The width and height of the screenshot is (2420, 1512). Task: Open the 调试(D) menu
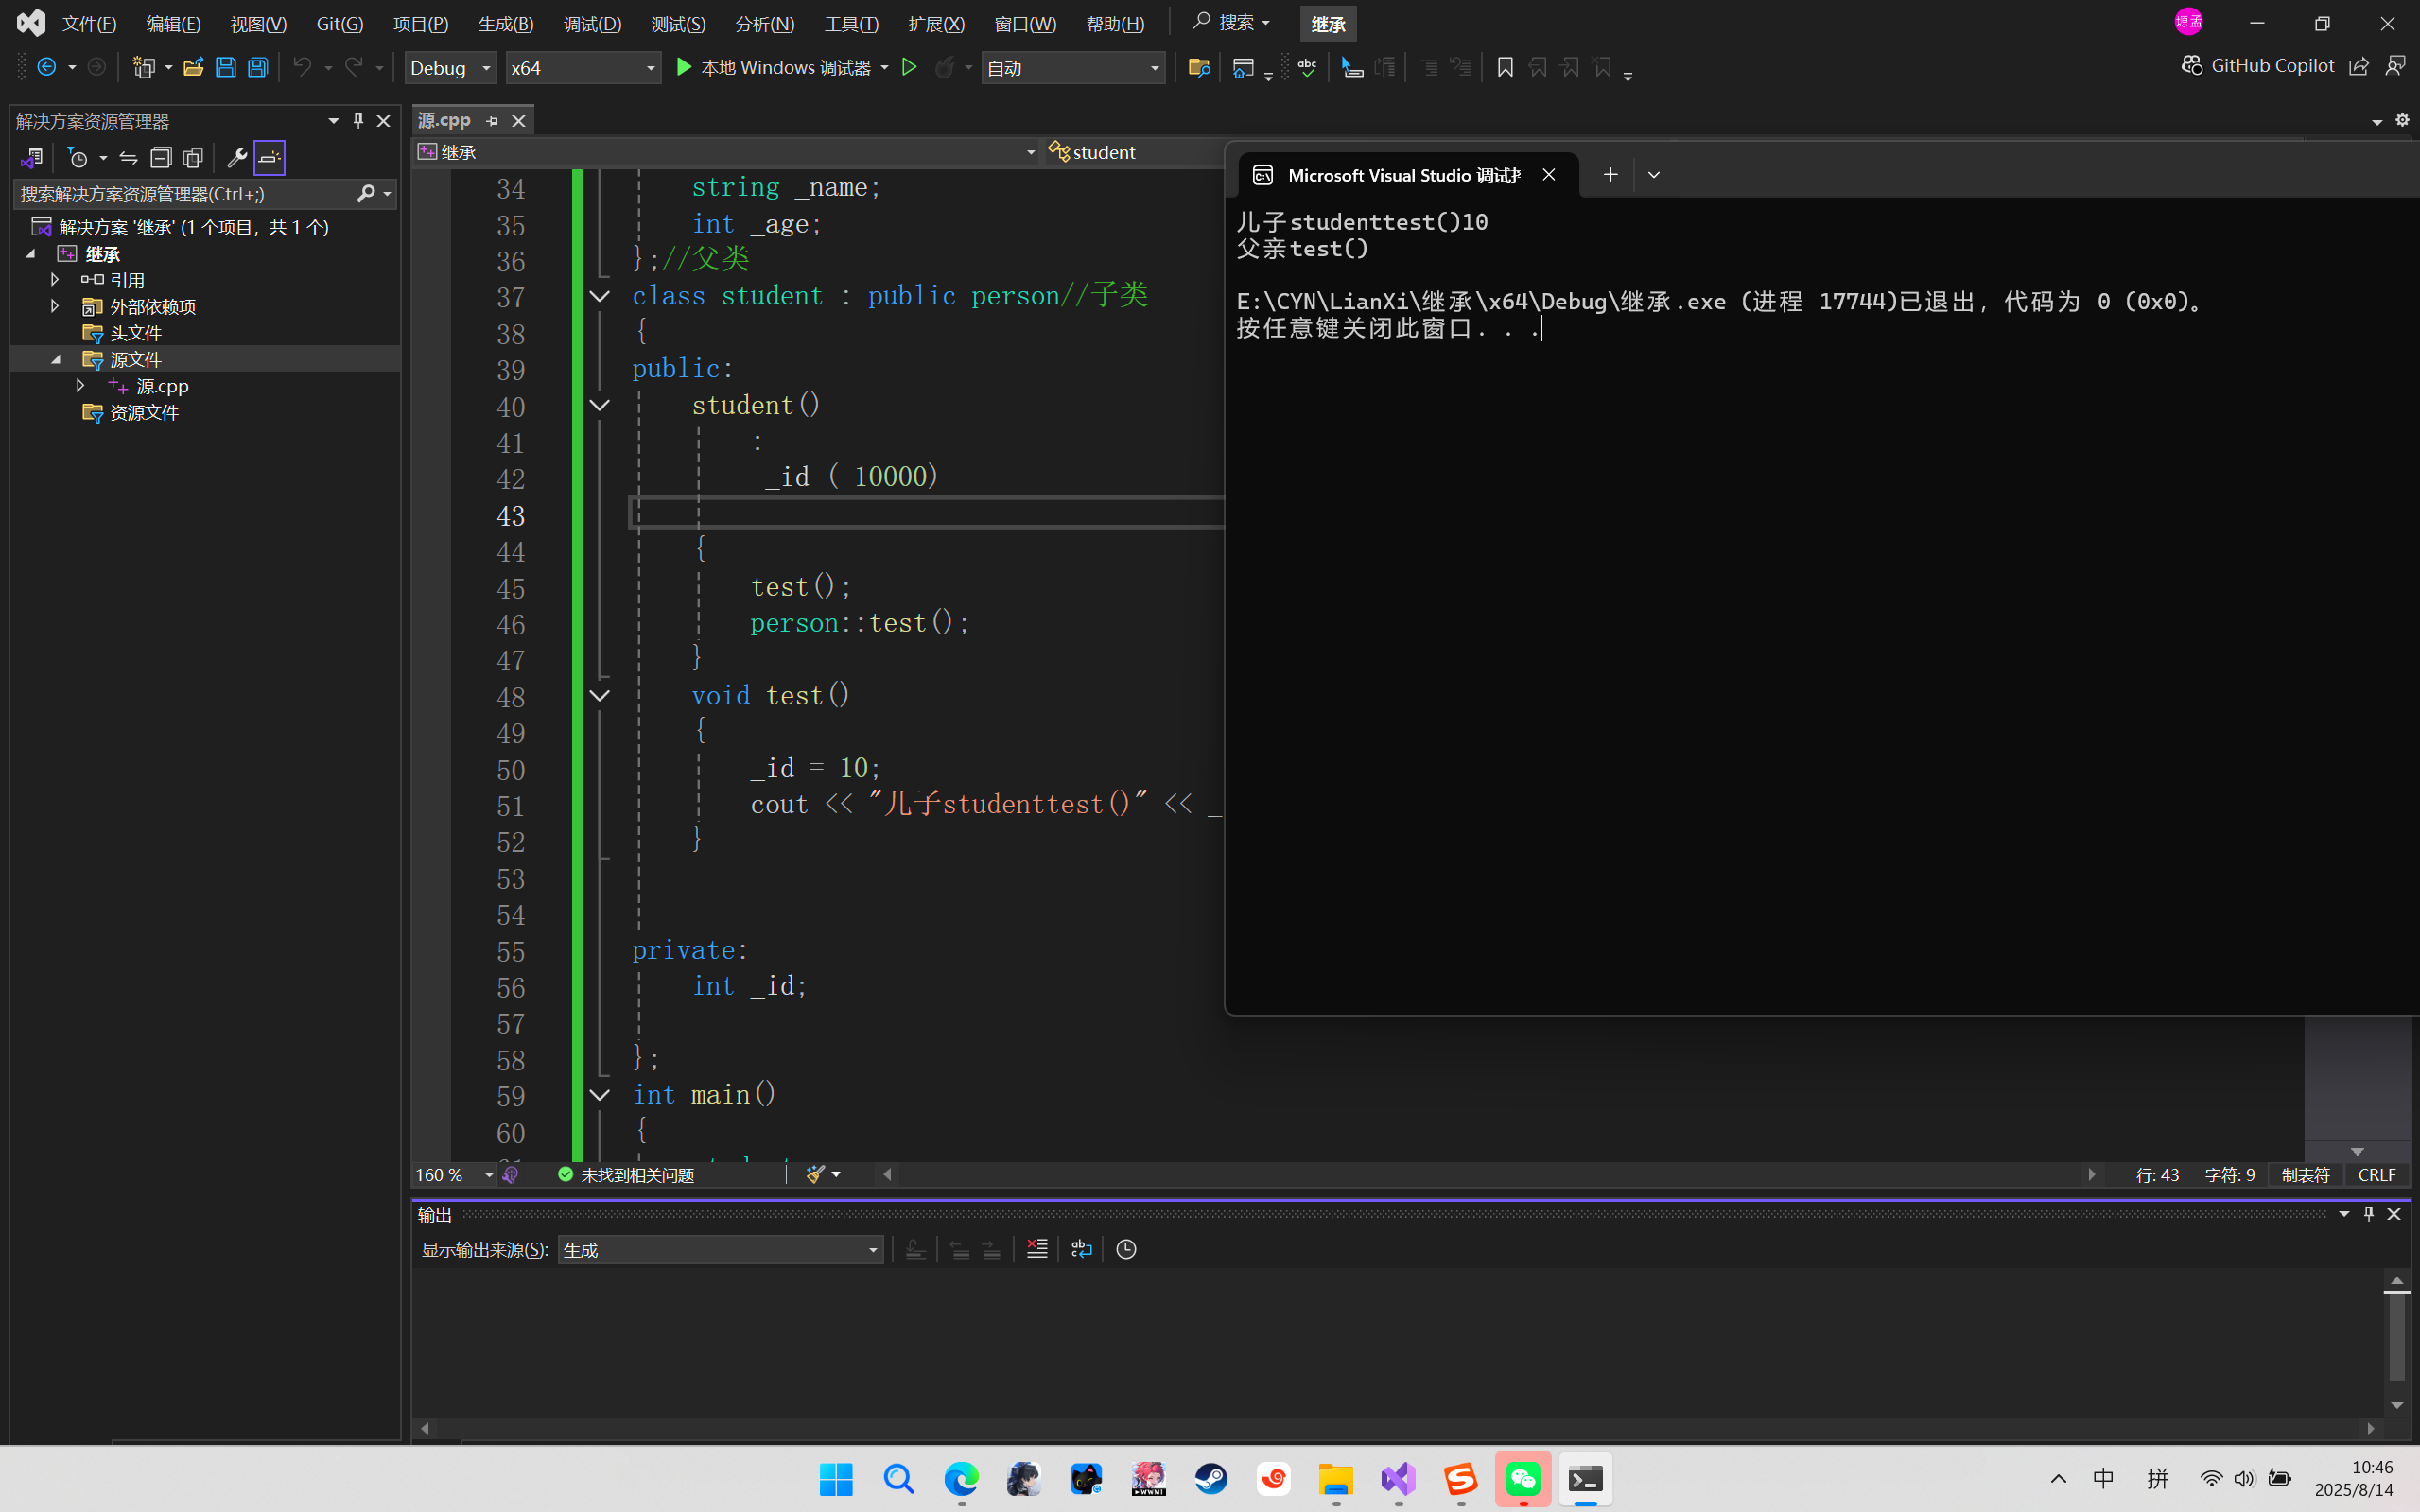coord(592,23)
